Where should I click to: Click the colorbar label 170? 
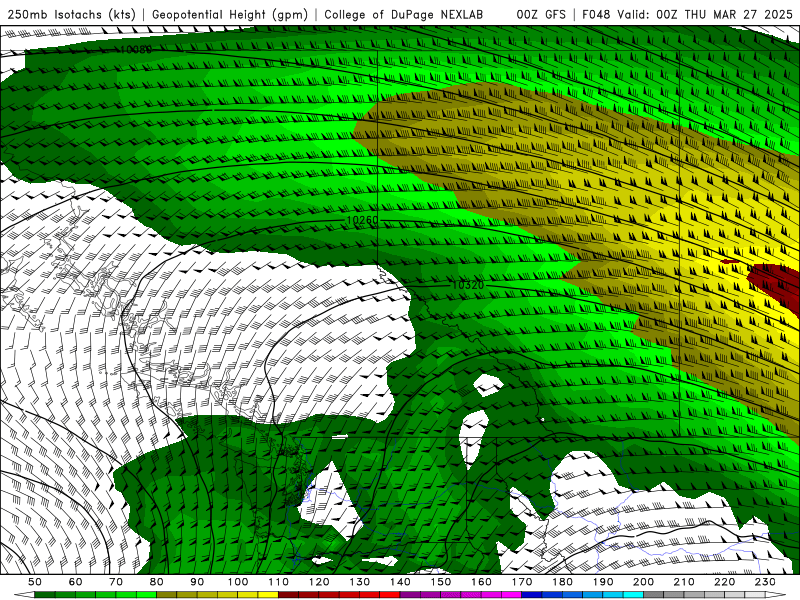pos(522,582)
